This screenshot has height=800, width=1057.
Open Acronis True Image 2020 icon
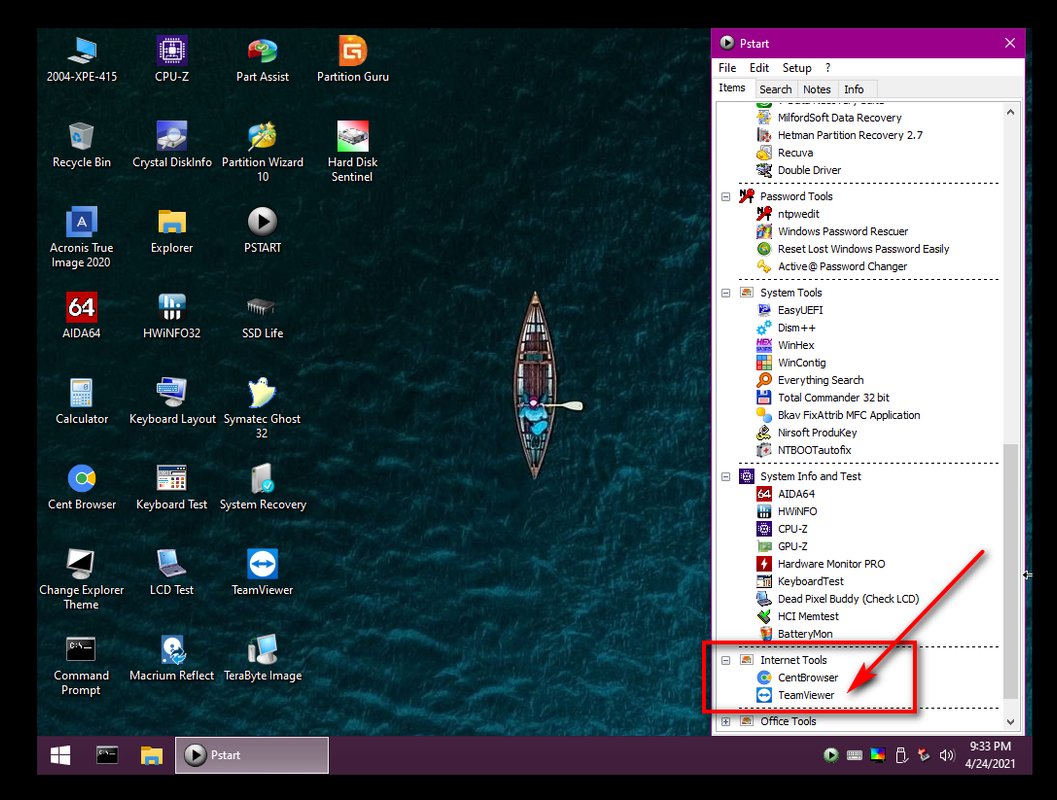tap(82, 237)
